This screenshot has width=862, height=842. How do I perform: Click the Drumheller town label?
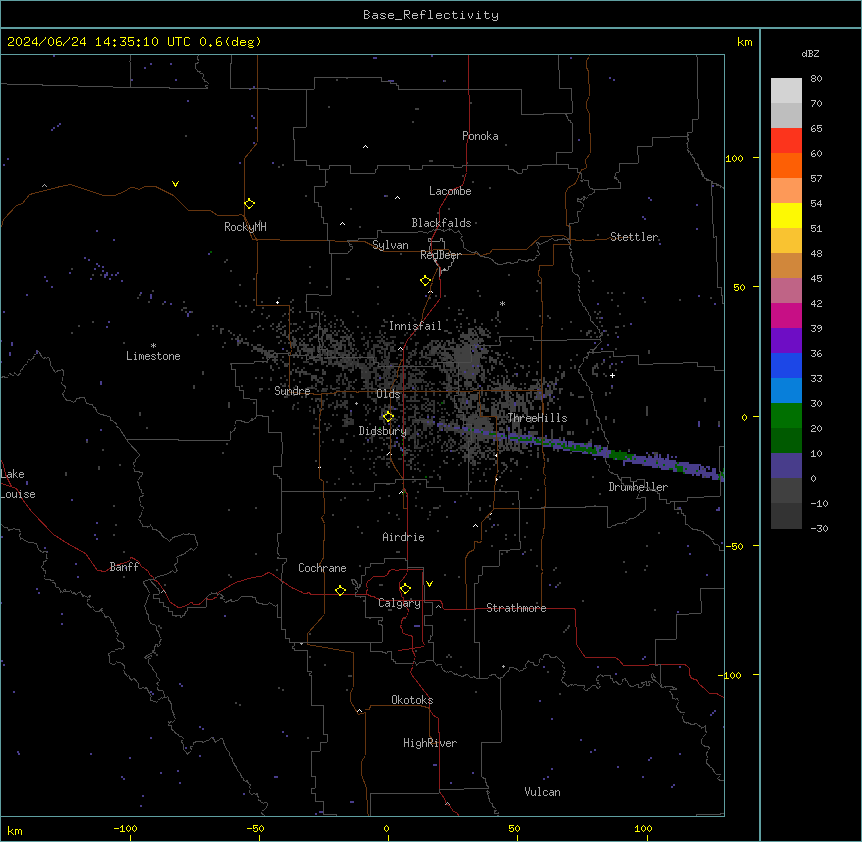coord(638,487)
